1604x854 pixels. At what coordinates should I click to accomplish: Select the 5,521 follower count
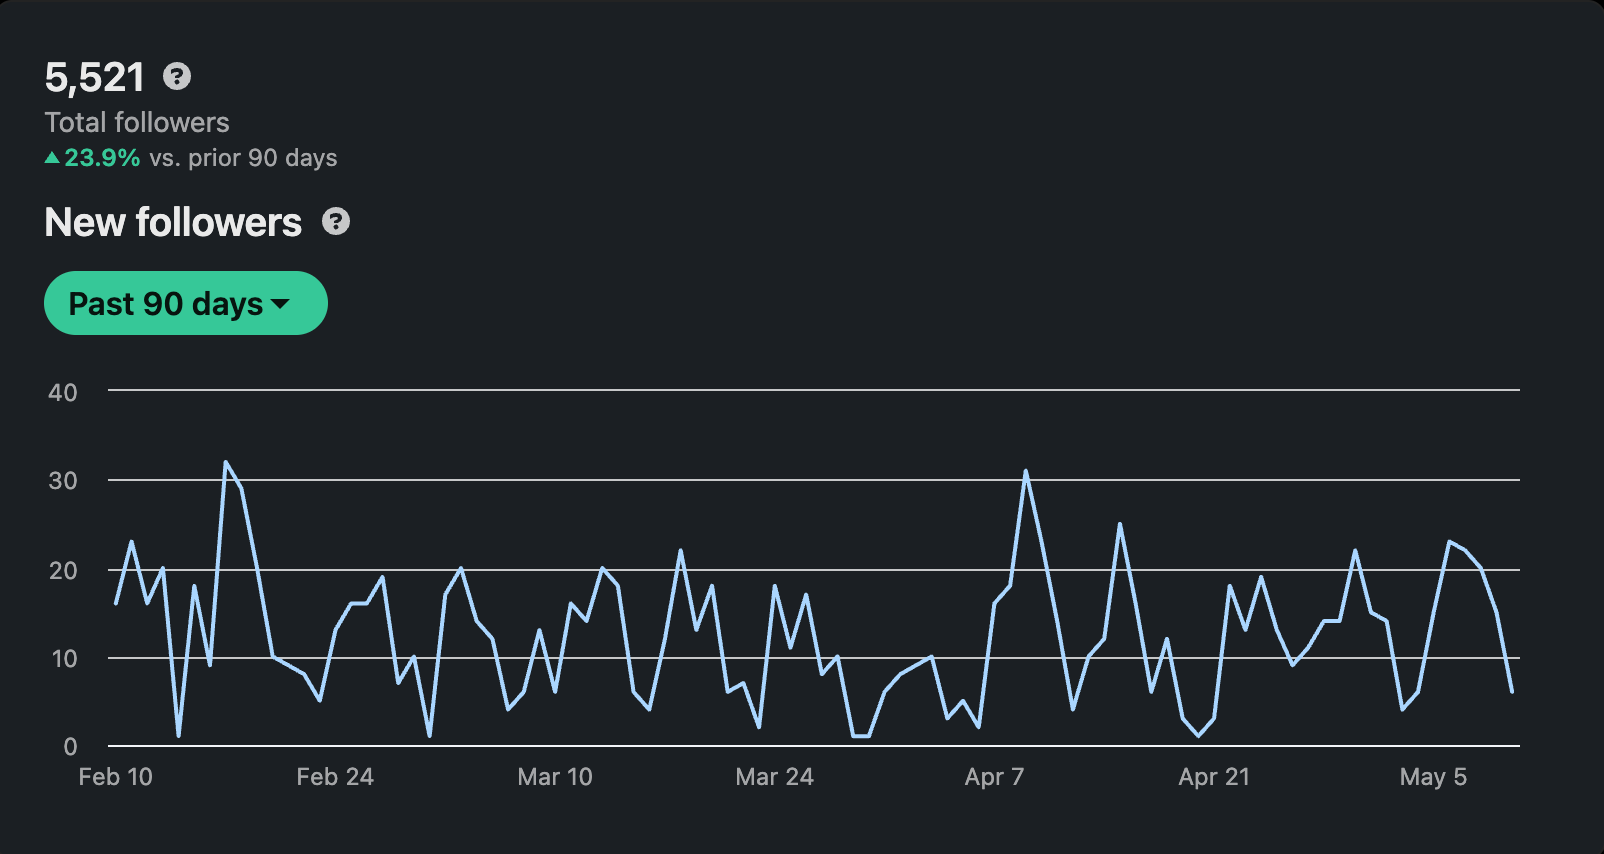[95, 77]
